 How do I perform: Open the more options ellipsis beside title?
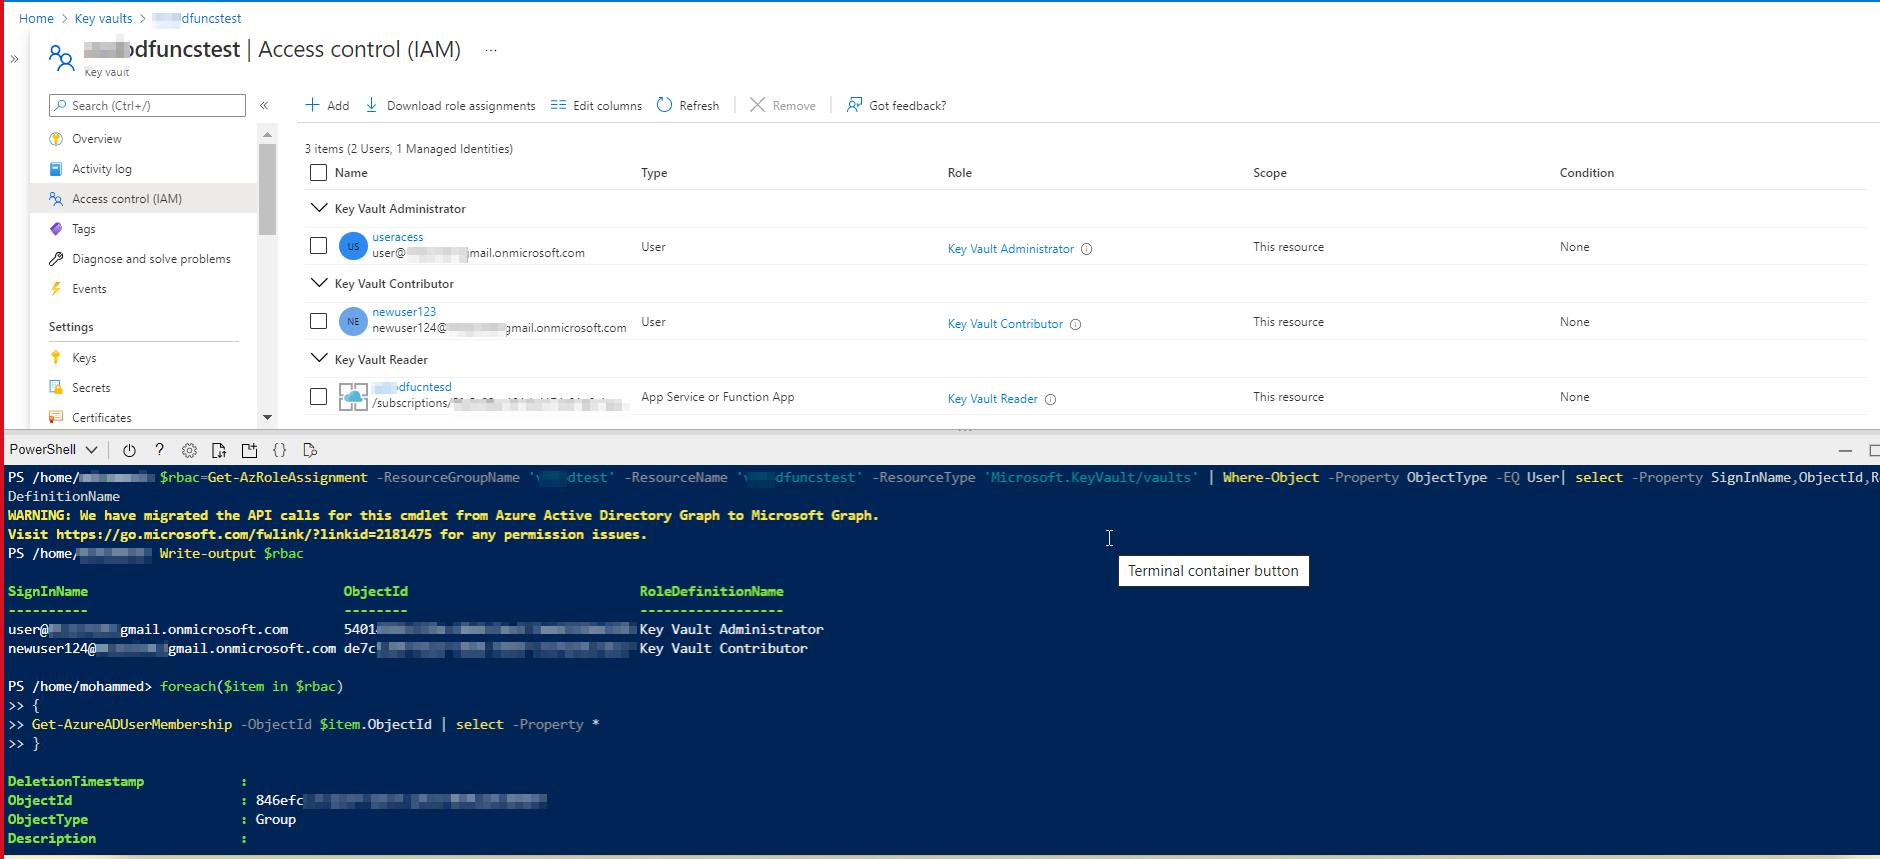click(491, 50)
